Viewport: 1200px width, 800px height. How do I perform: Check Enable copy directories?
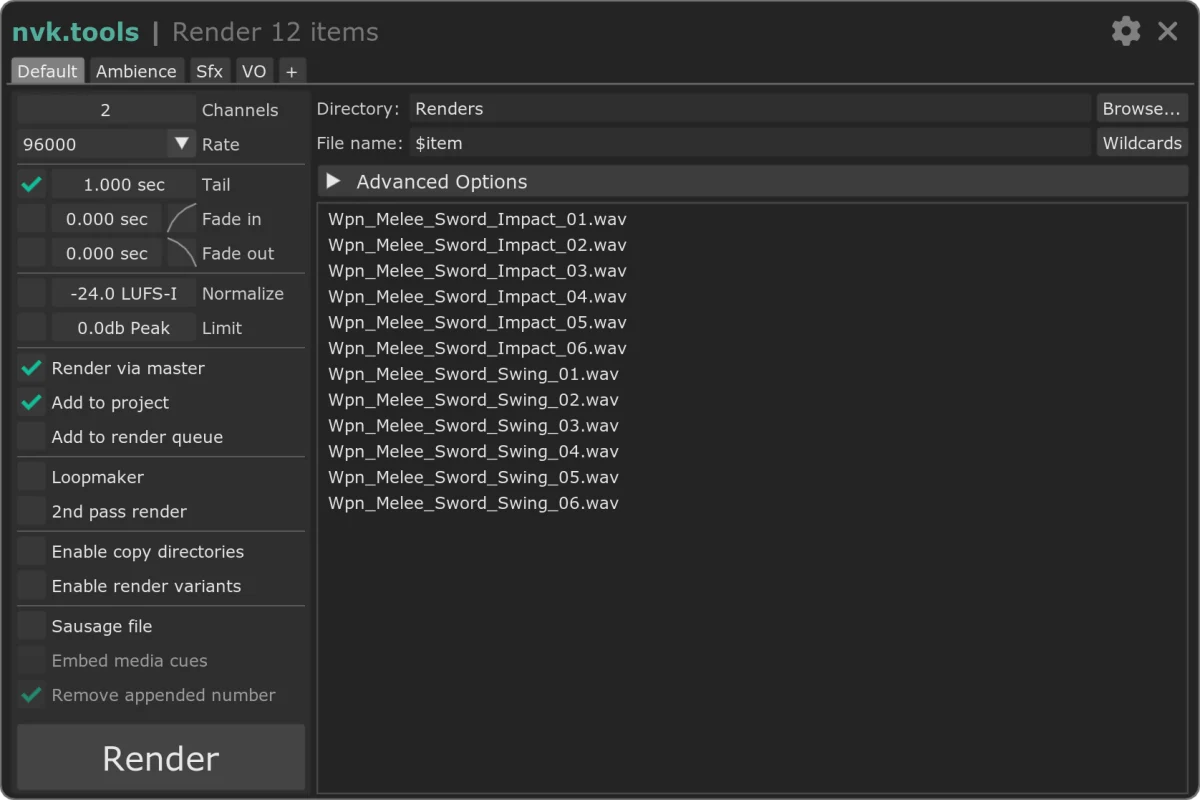pyautogui.click(x=32, y=551)
